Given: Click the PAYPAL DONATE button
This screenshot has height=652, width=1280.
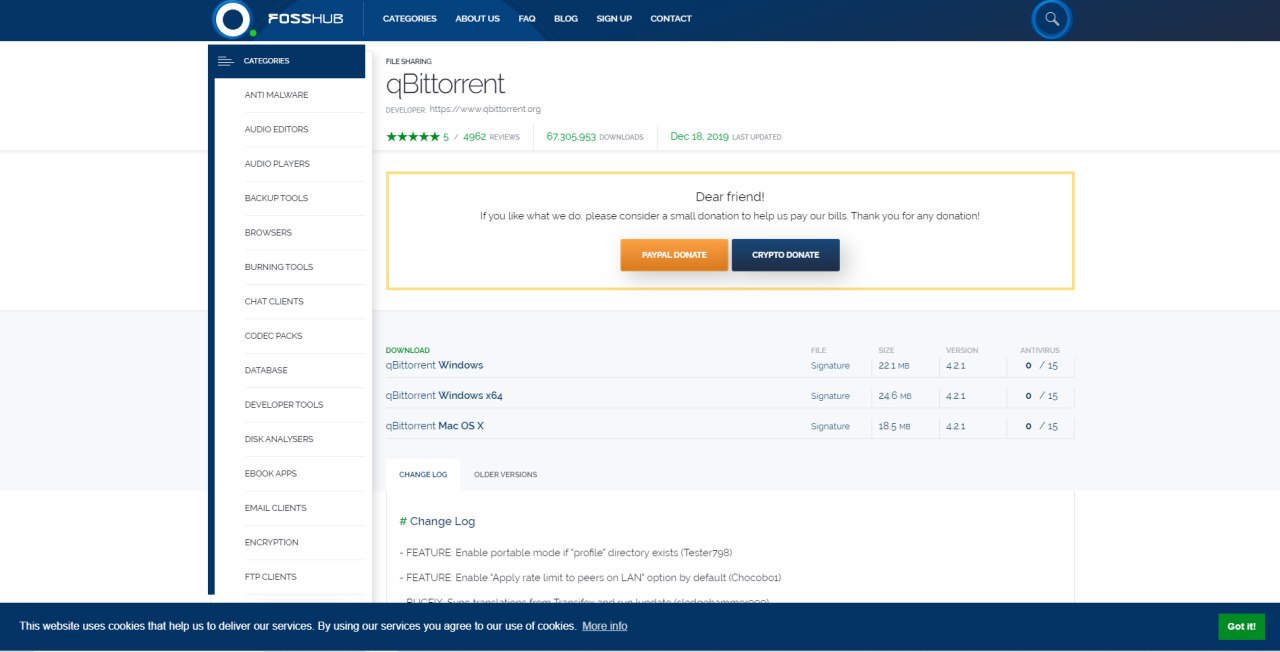Looking at the screenshot, I should click(674, 255).
